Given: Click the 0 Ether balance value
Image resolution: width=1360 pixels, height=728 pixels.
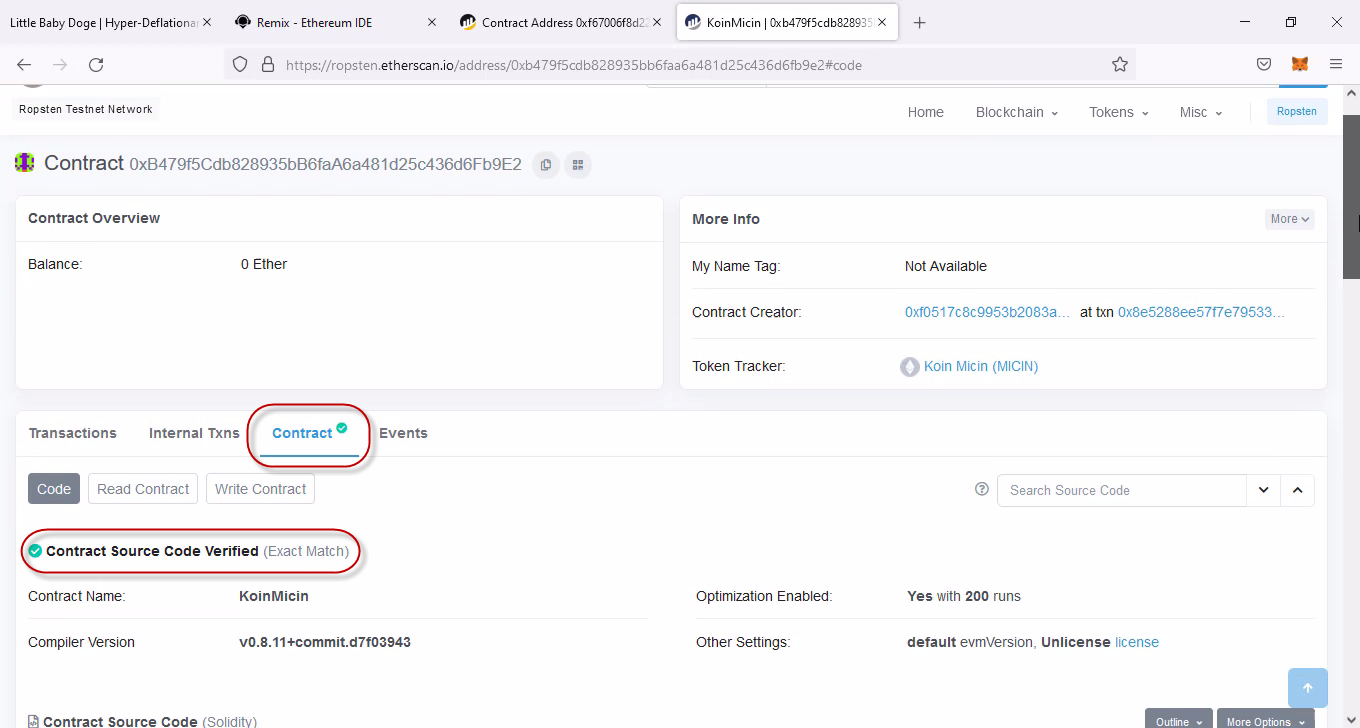Looking at the screenshot, I should click(264, 264).
